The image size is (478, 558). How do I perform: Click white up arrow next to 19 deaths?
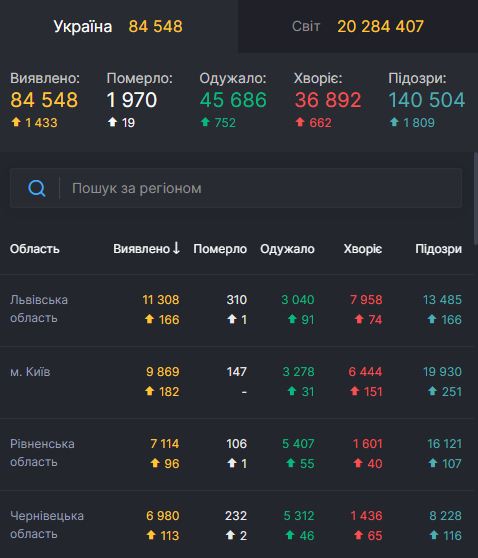[112, 122]
